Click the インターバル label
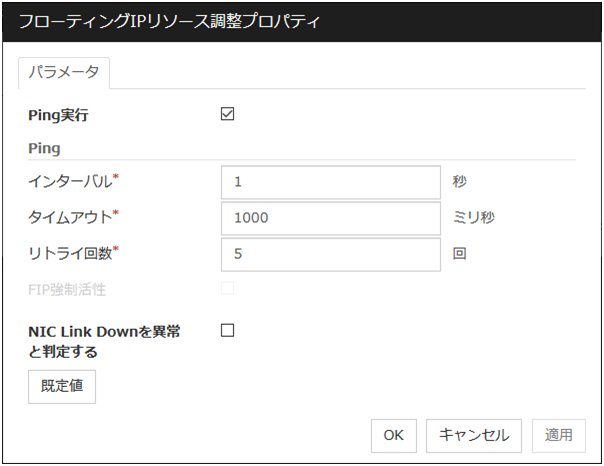This screenshot has height=466, width=604. click(x=74, y=182)
